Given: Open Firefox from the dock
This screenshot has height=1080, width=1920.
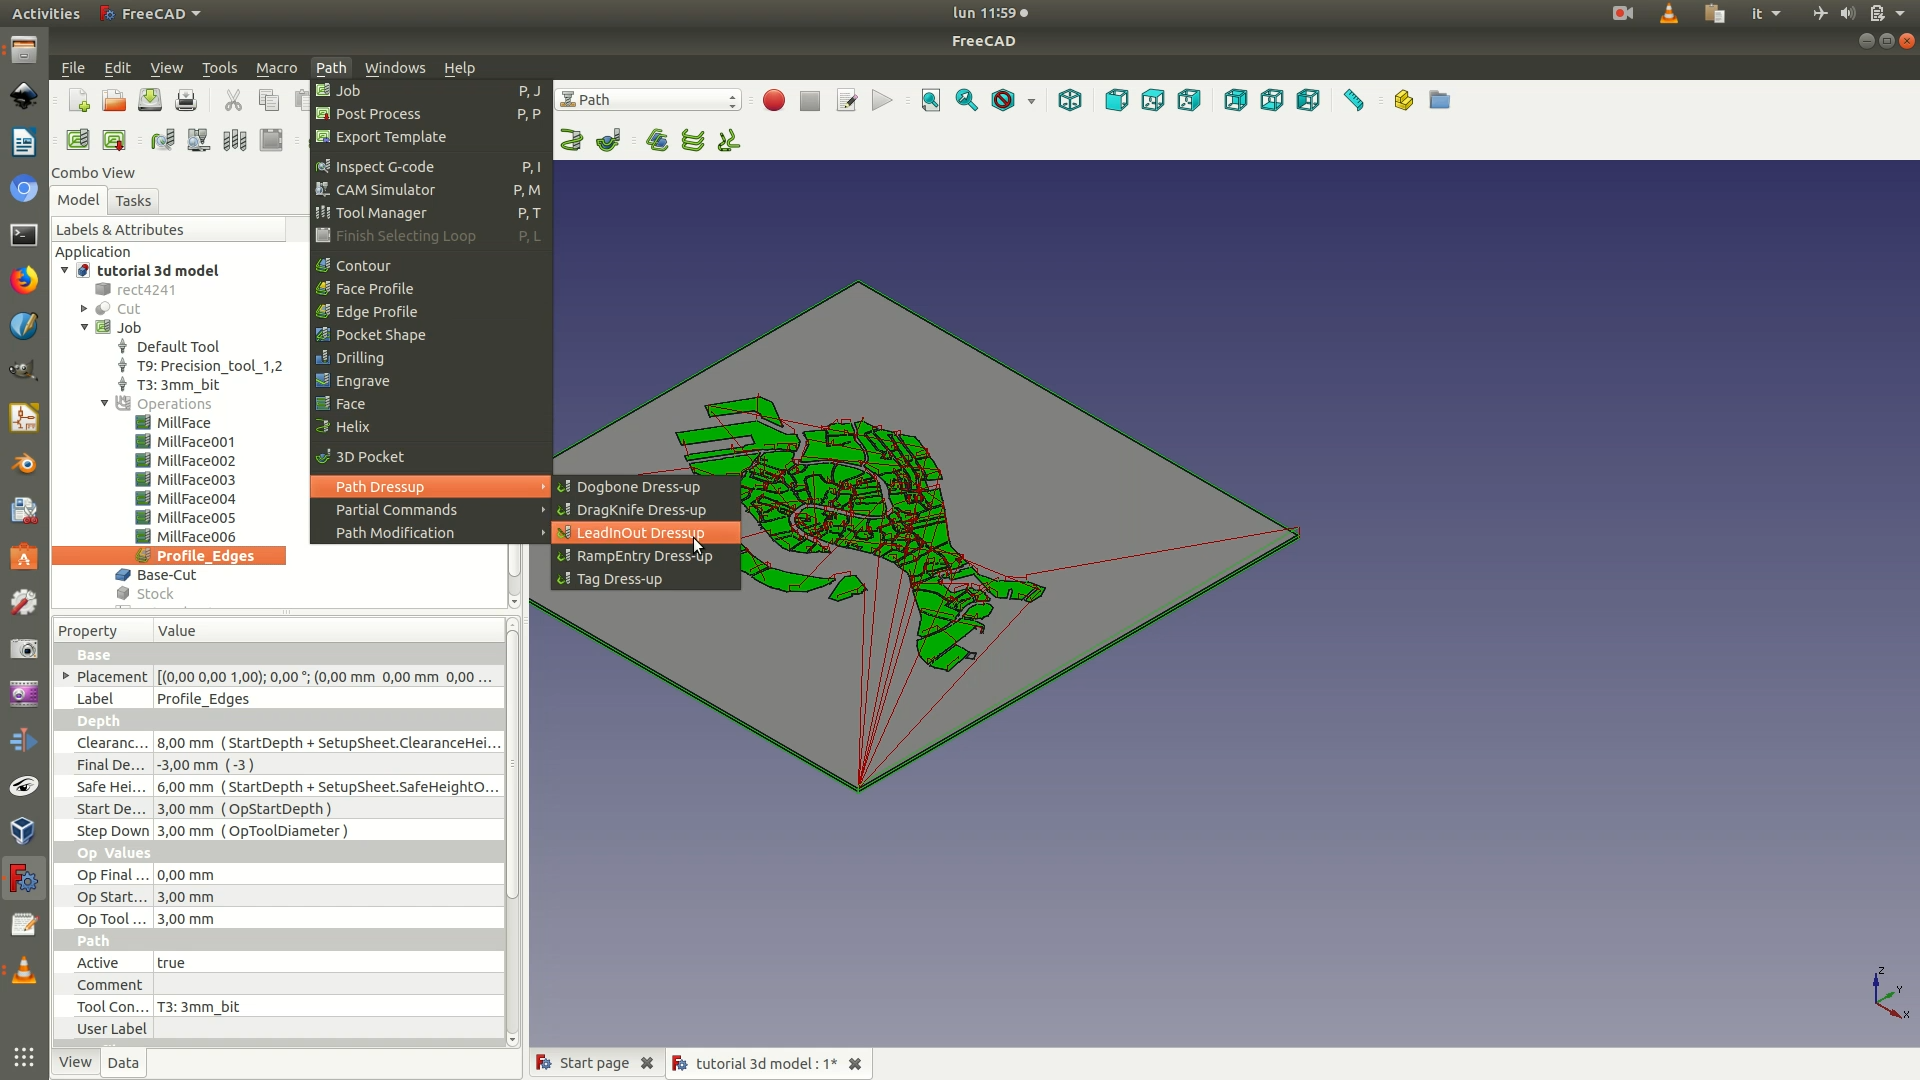Looking at the screenshot, I should pos(24,279).
